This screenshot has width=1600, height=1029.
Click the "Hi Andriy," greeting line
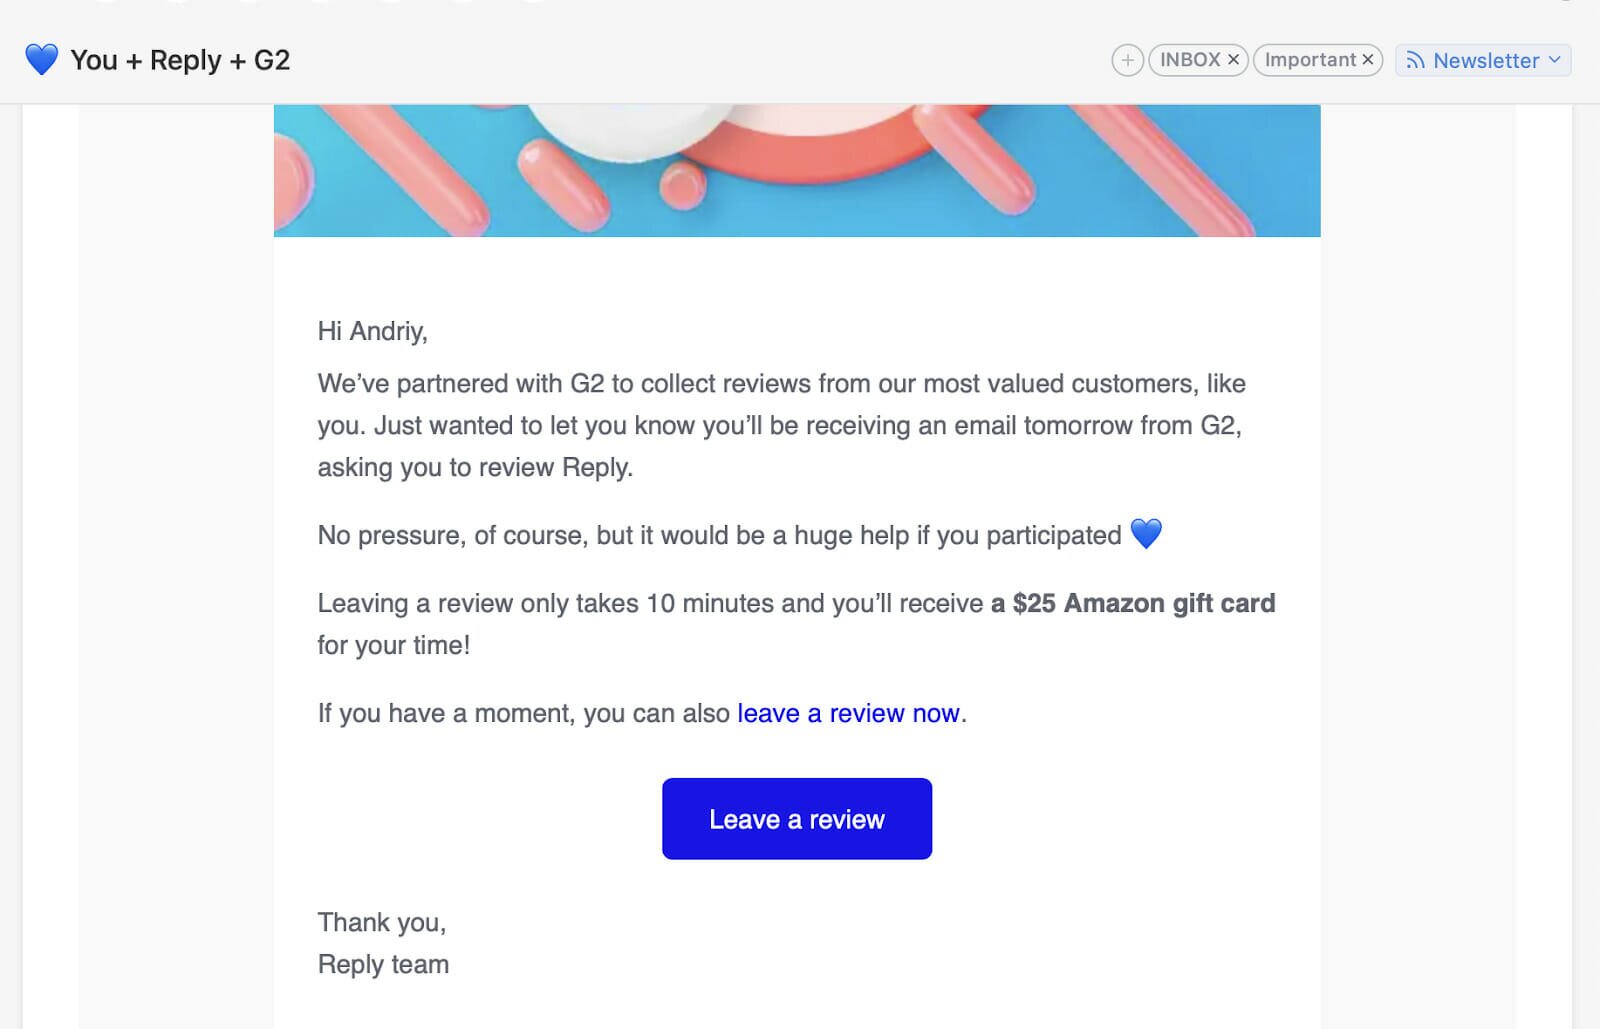pyautogui.click(x=372, y=331)
